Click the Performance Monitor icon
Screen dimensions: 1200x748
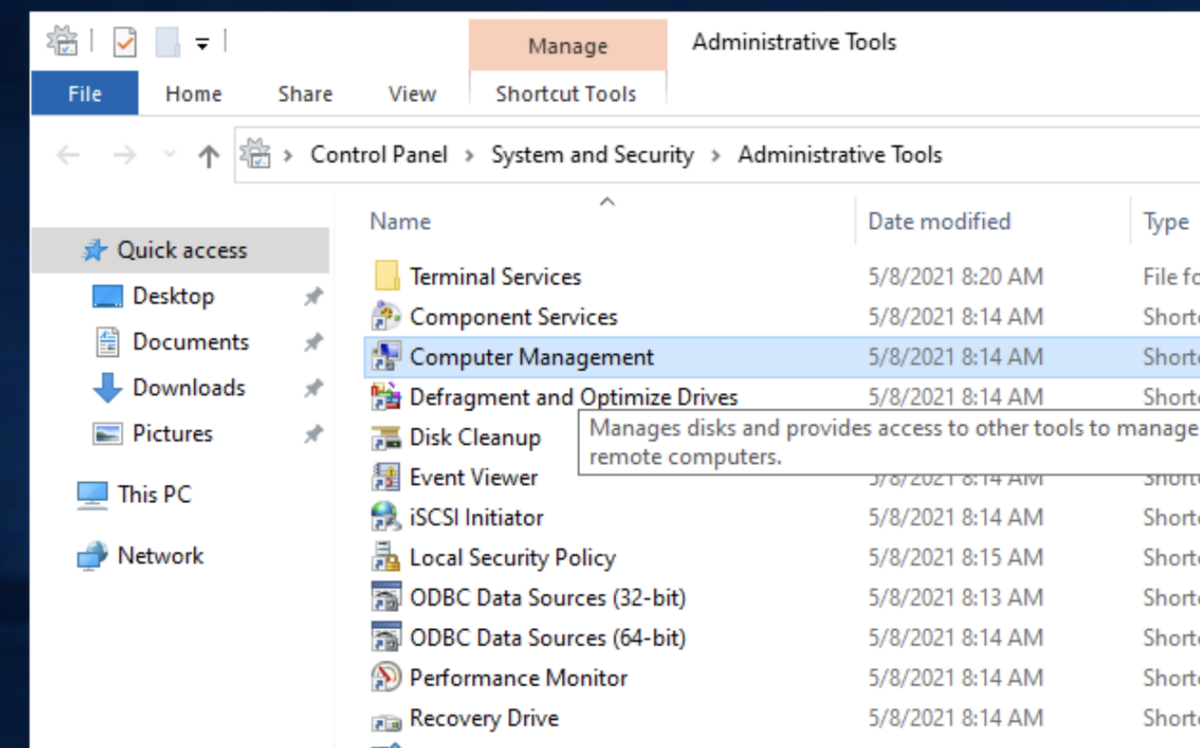point(386,677)
